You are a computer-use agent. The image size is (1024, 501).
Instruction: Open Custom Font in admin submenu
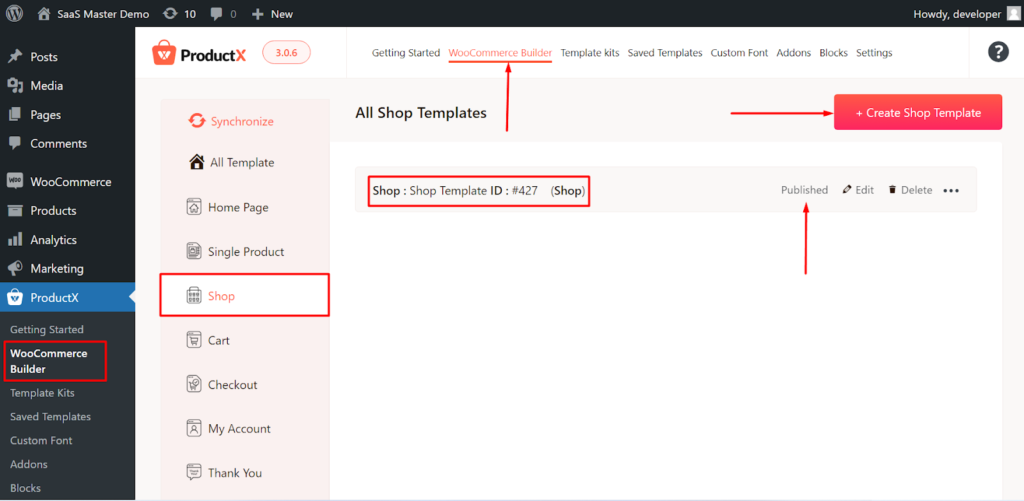pos(41,440)
